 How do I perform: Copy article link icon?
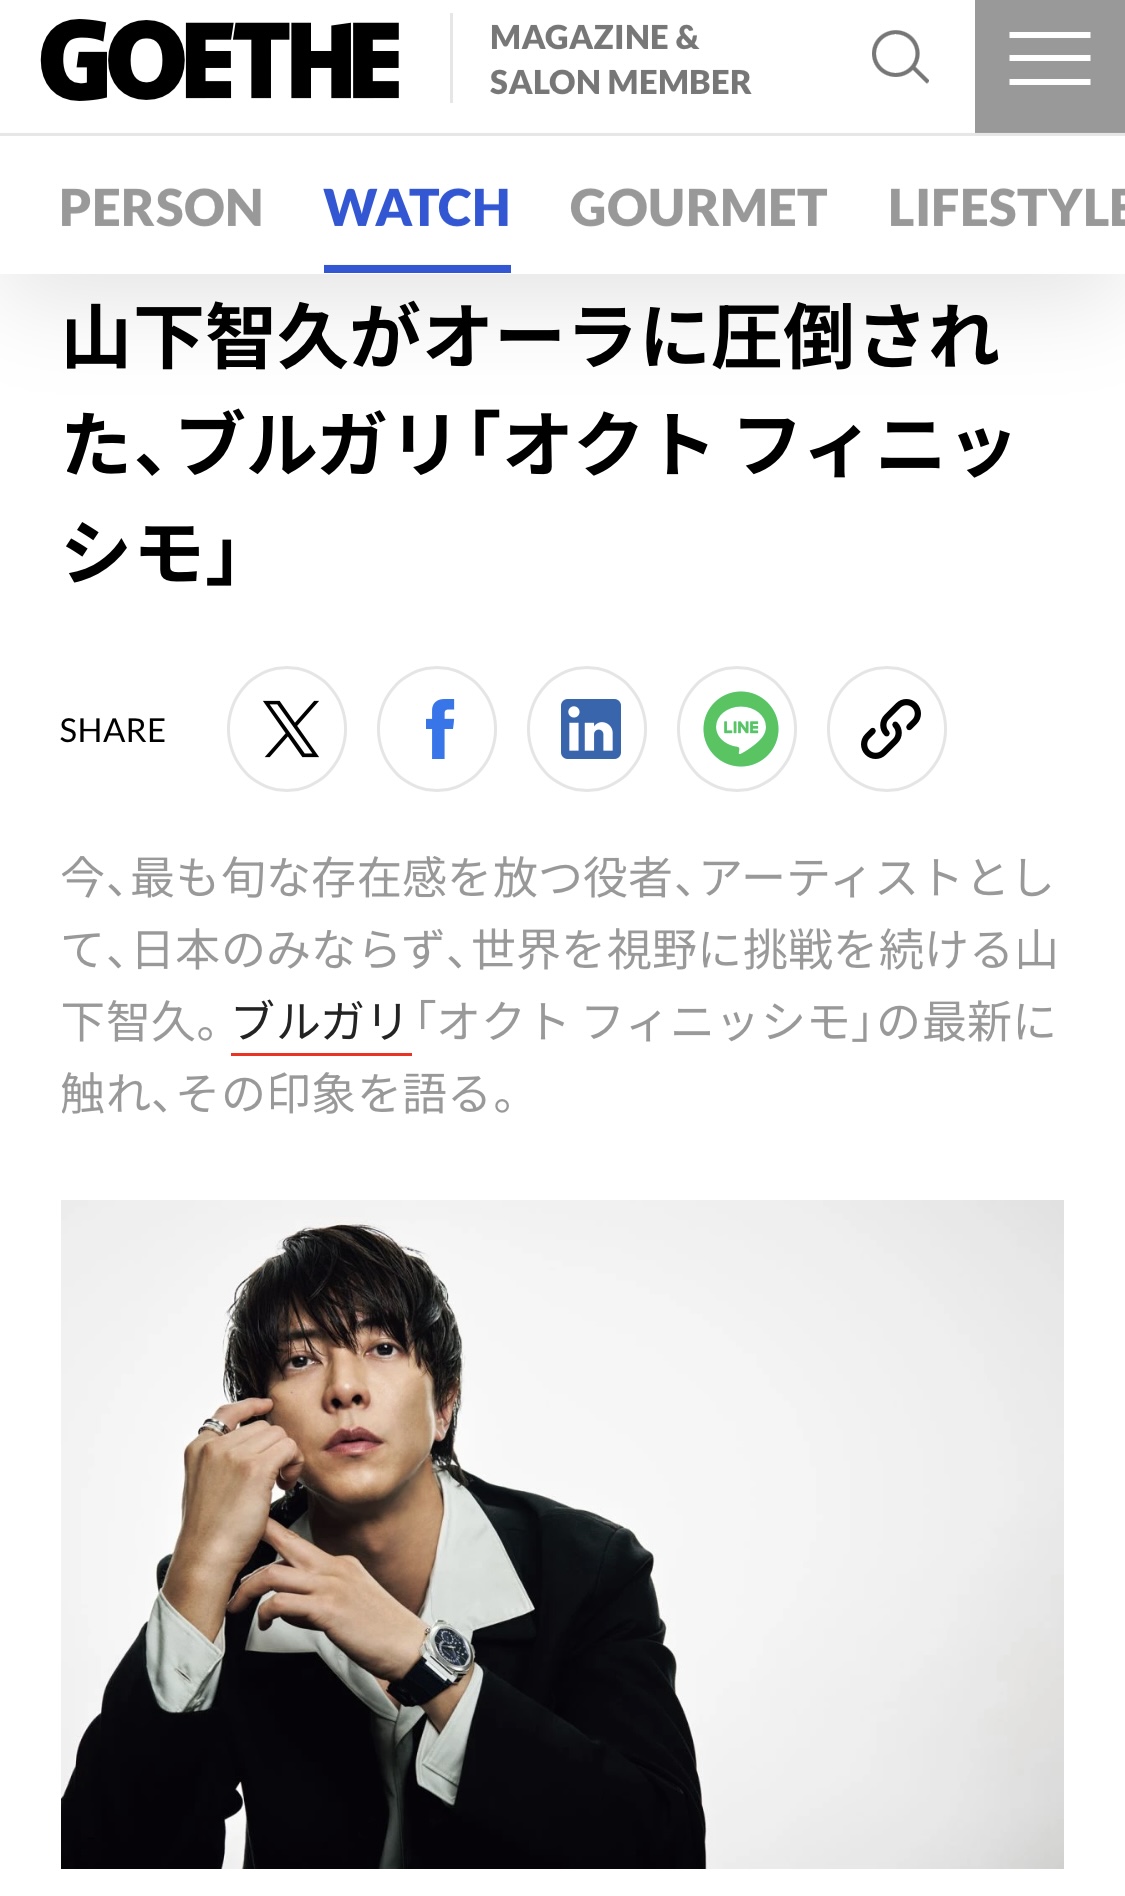pos(888,729)
